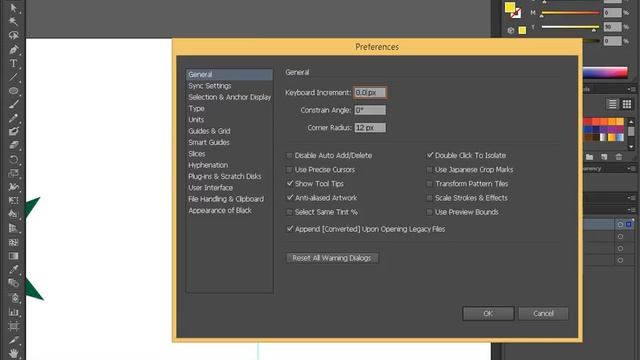640x360 pixels.
Task: Click yellow Fill color box
Action: point(509,7)
